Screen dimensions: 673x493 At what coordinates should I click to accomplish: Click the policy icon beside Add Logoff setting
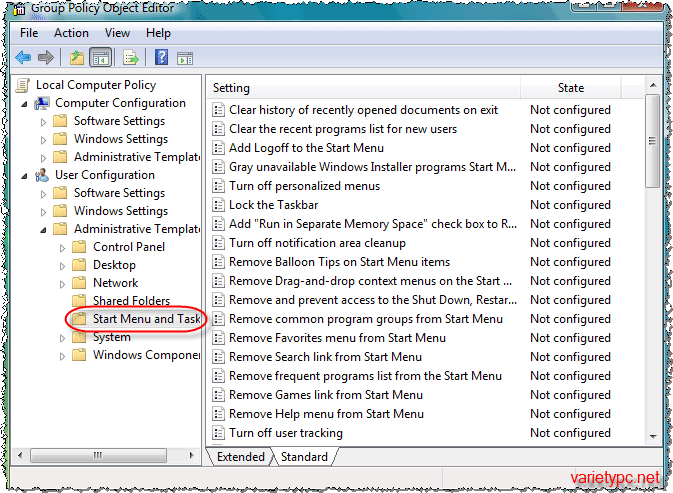coord(218,148)
